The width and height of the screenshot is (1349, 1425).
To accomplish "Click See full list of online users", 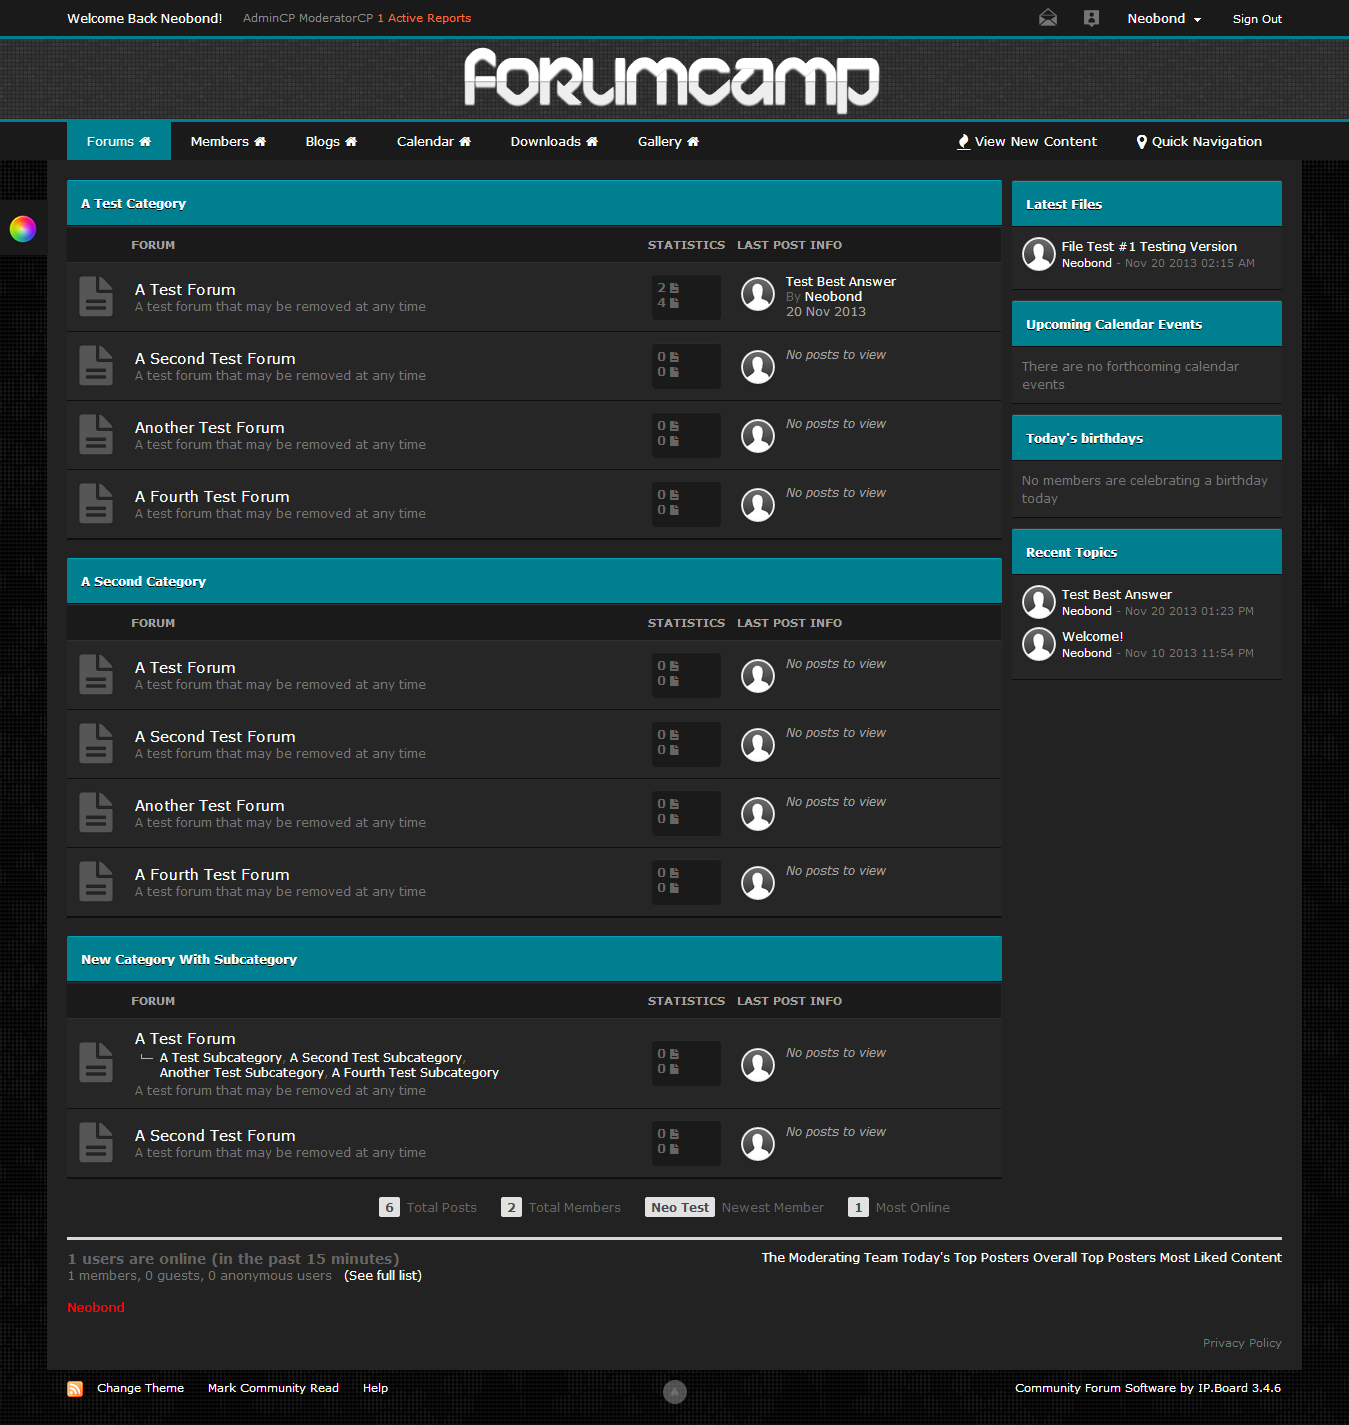I will point(383,1276).
